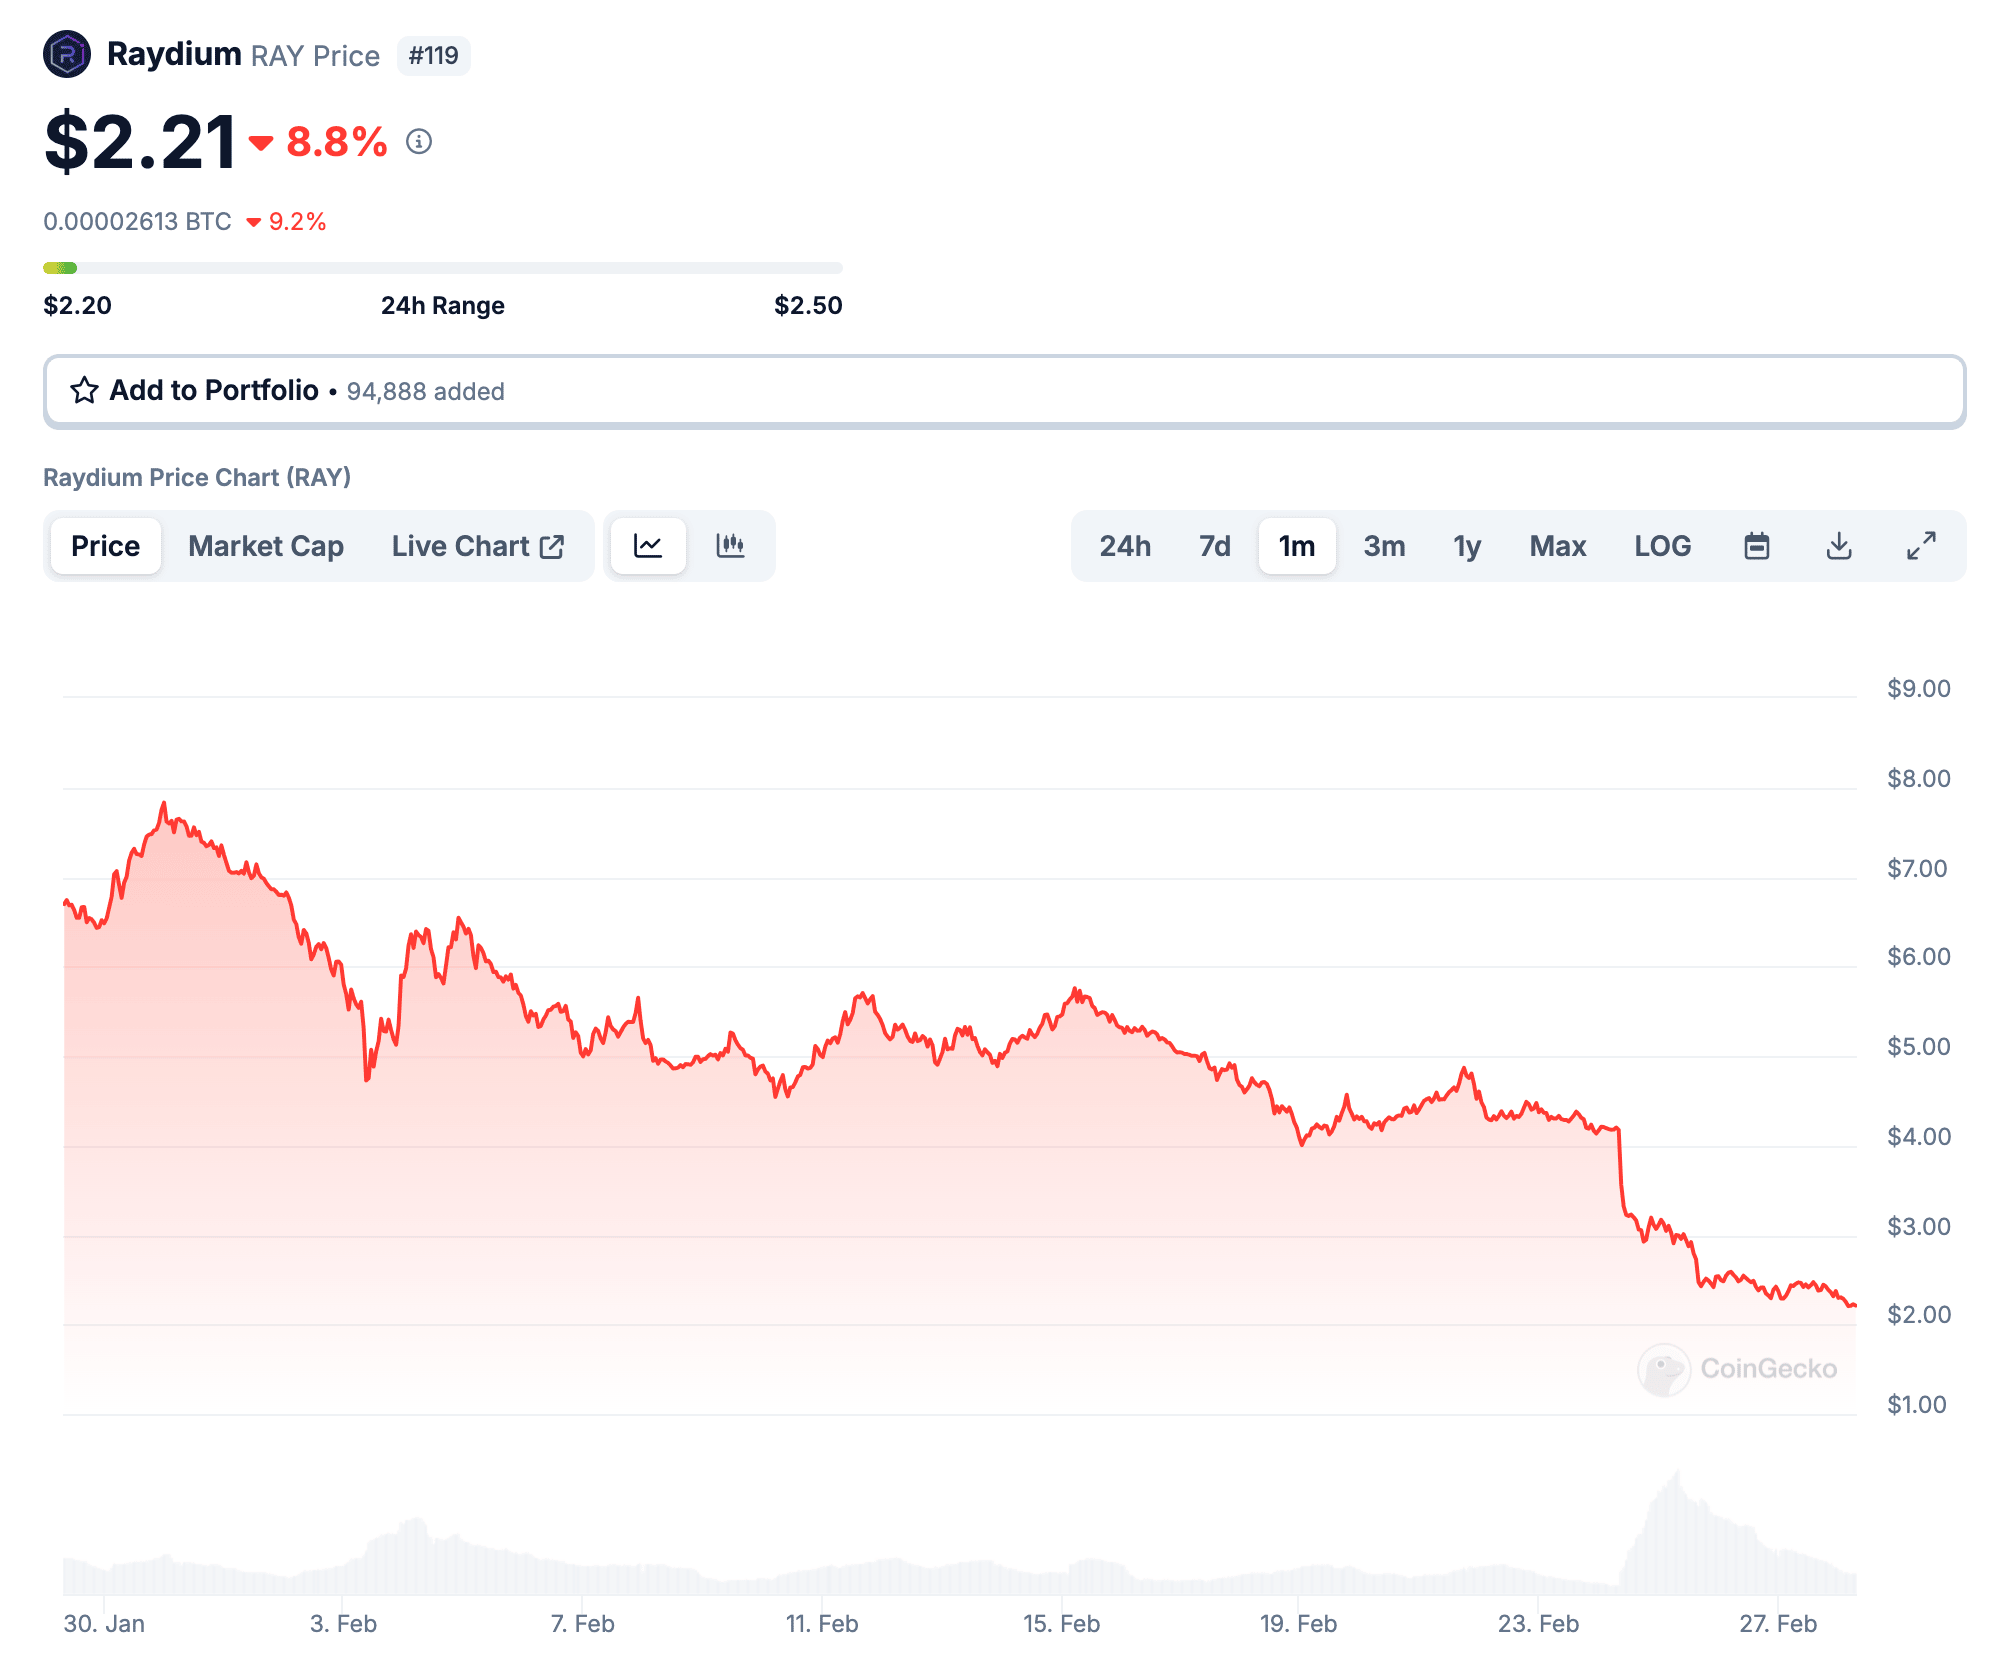Image resolution: width=2010 pixels, height=1672 pixels.
Task: Click the volume spike near 25 Feb
Action: click(1677, 1530)
